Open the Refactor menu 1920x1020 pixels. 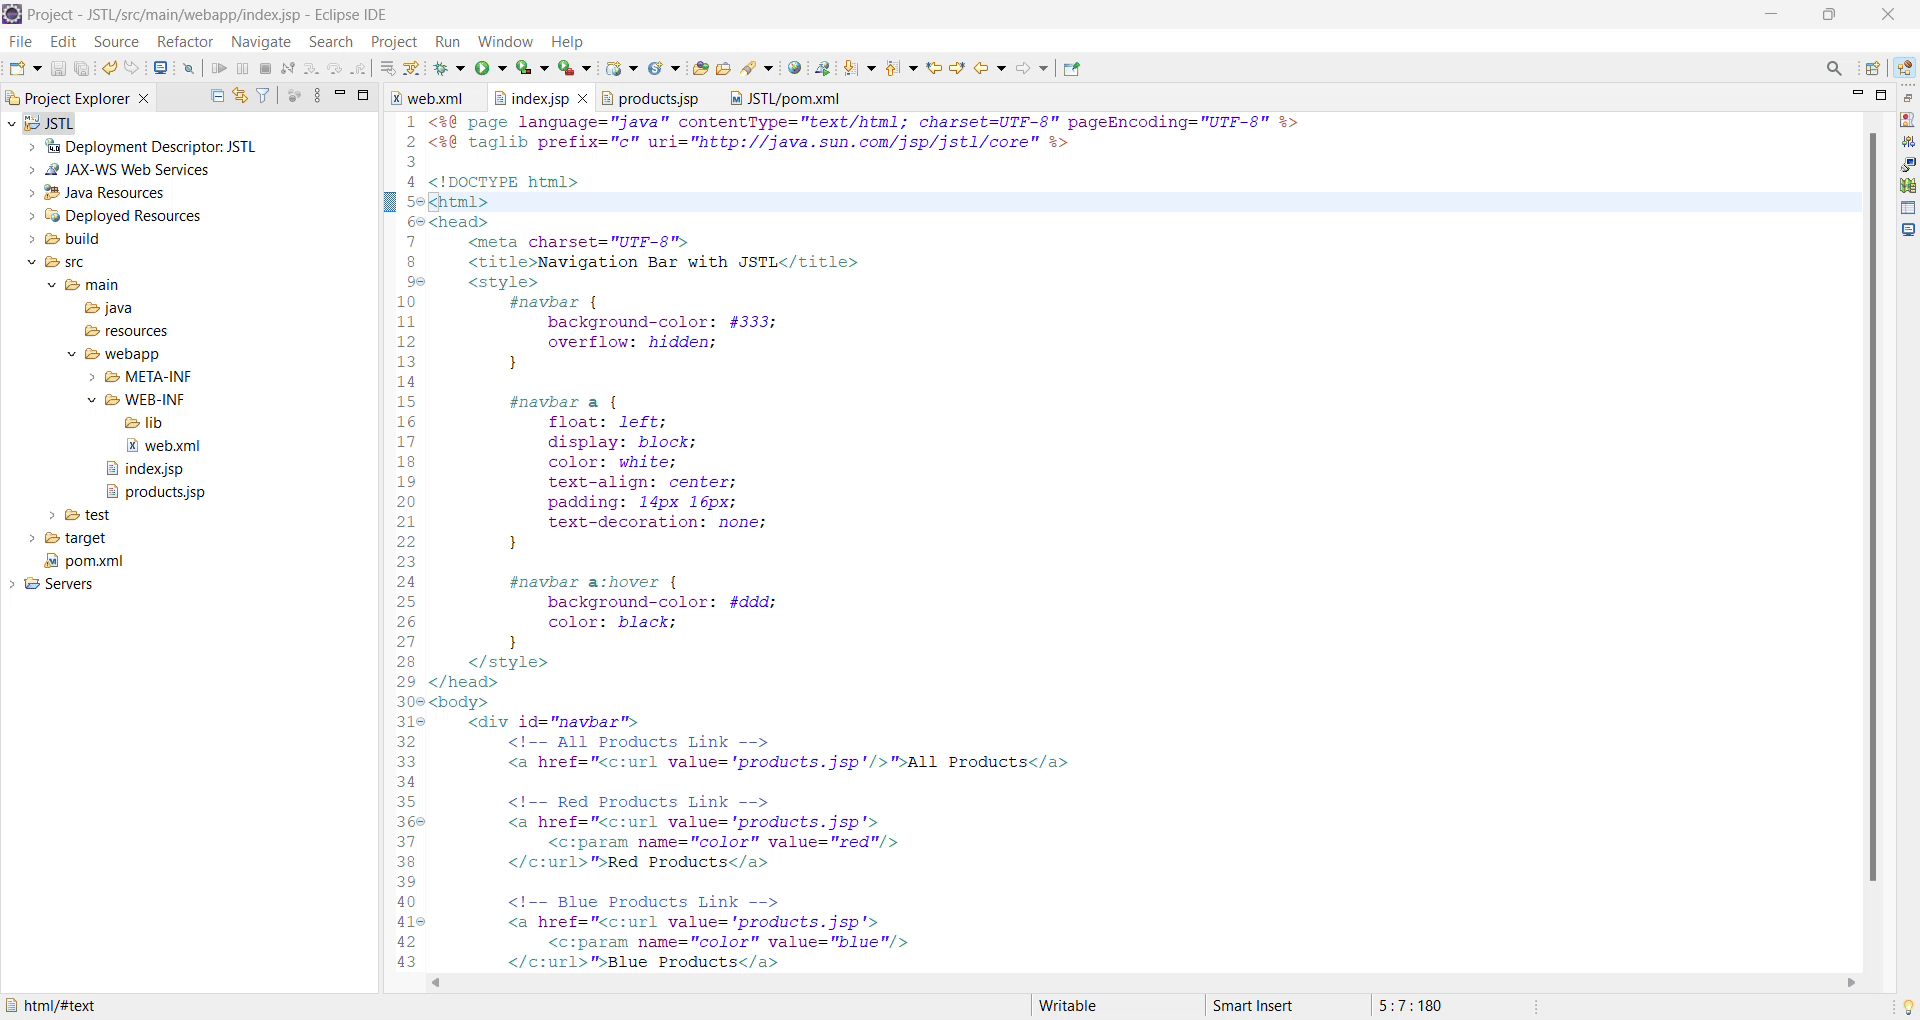point(185,42)
